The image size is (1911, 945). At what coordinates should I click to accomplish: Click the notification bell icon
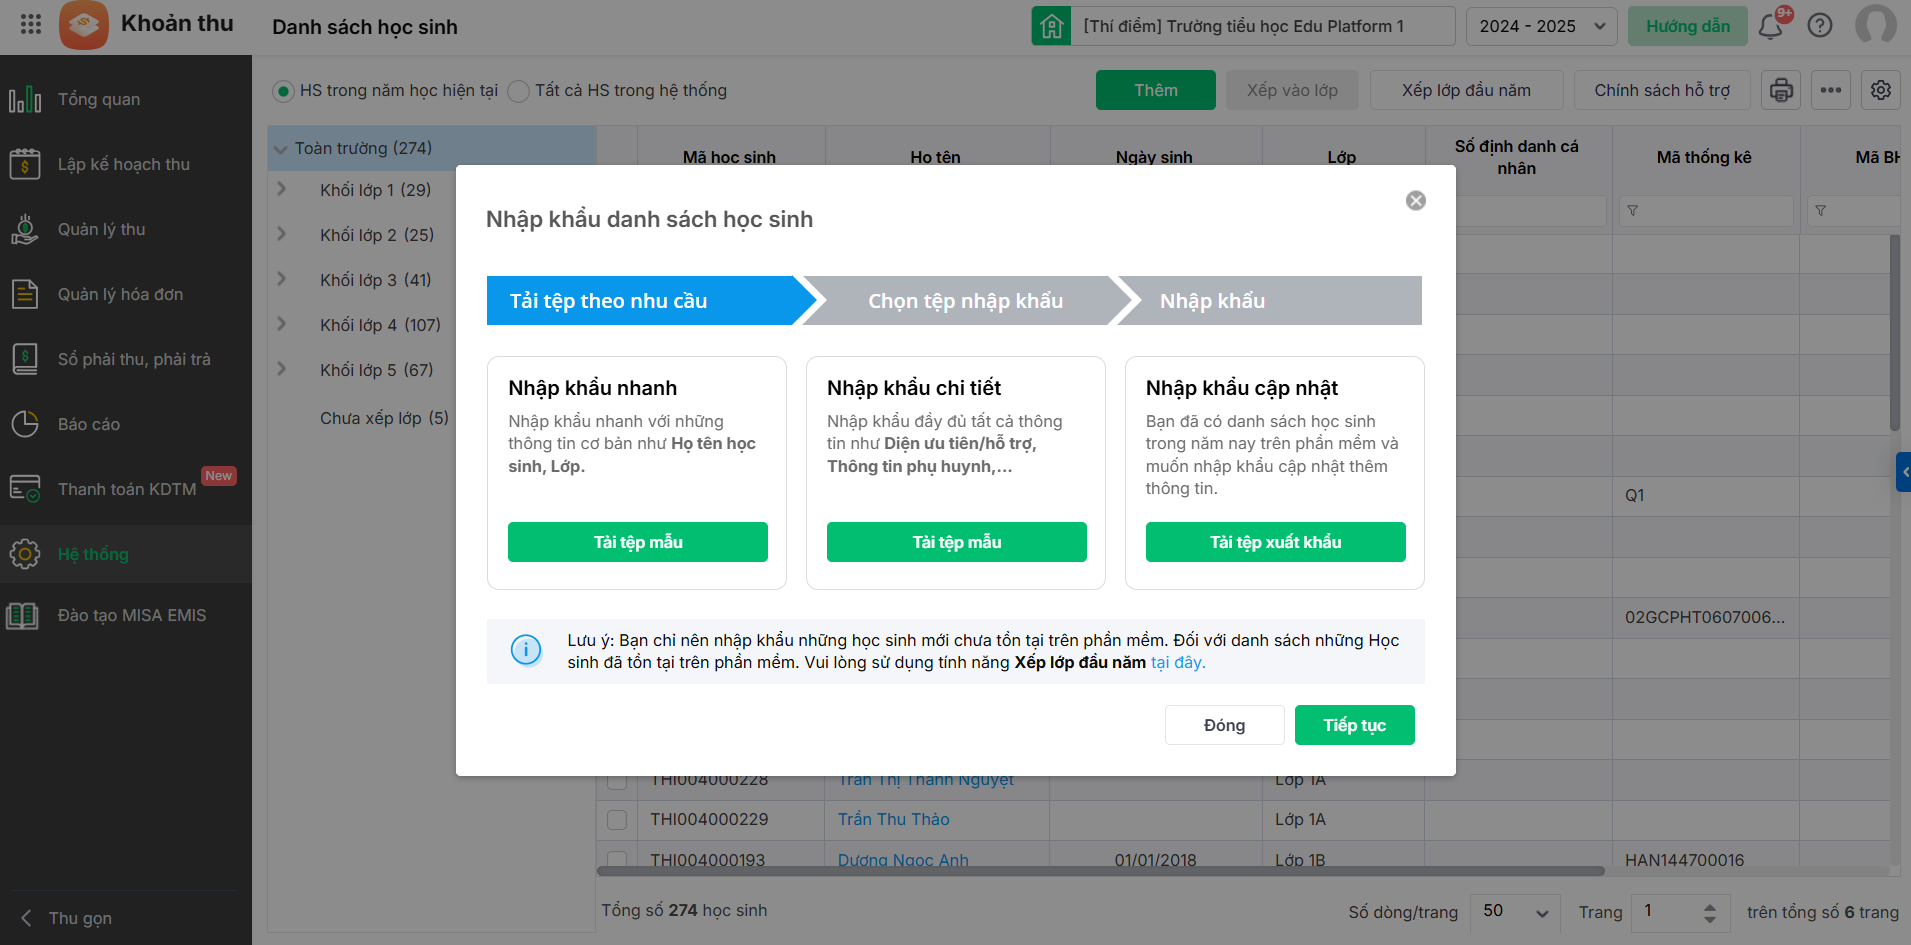pyautogui.click(x=1770, y=26)
